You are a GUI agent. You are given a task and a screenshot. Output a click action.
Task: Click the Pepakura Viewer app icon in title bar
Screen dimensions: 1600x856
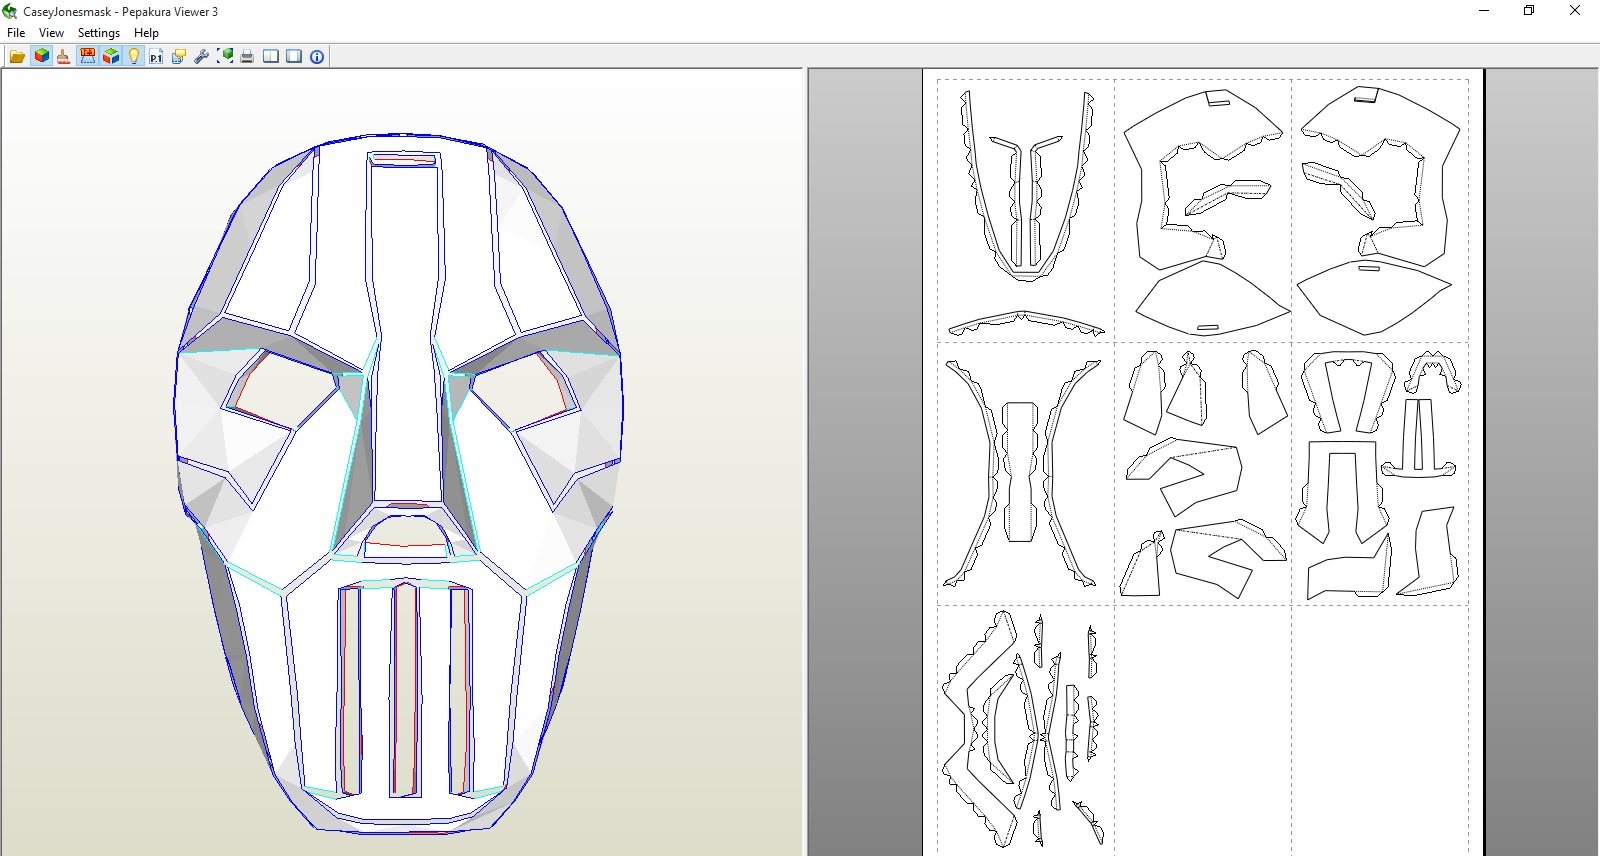pos(10,11)
